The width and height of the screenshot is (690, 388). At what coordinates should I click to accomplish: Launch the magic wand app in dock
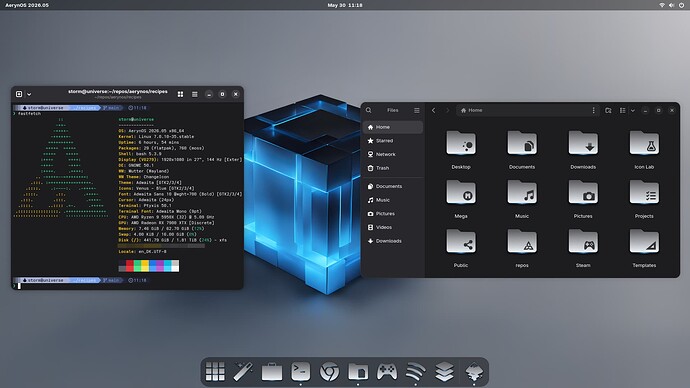click(x=243, y=372)
